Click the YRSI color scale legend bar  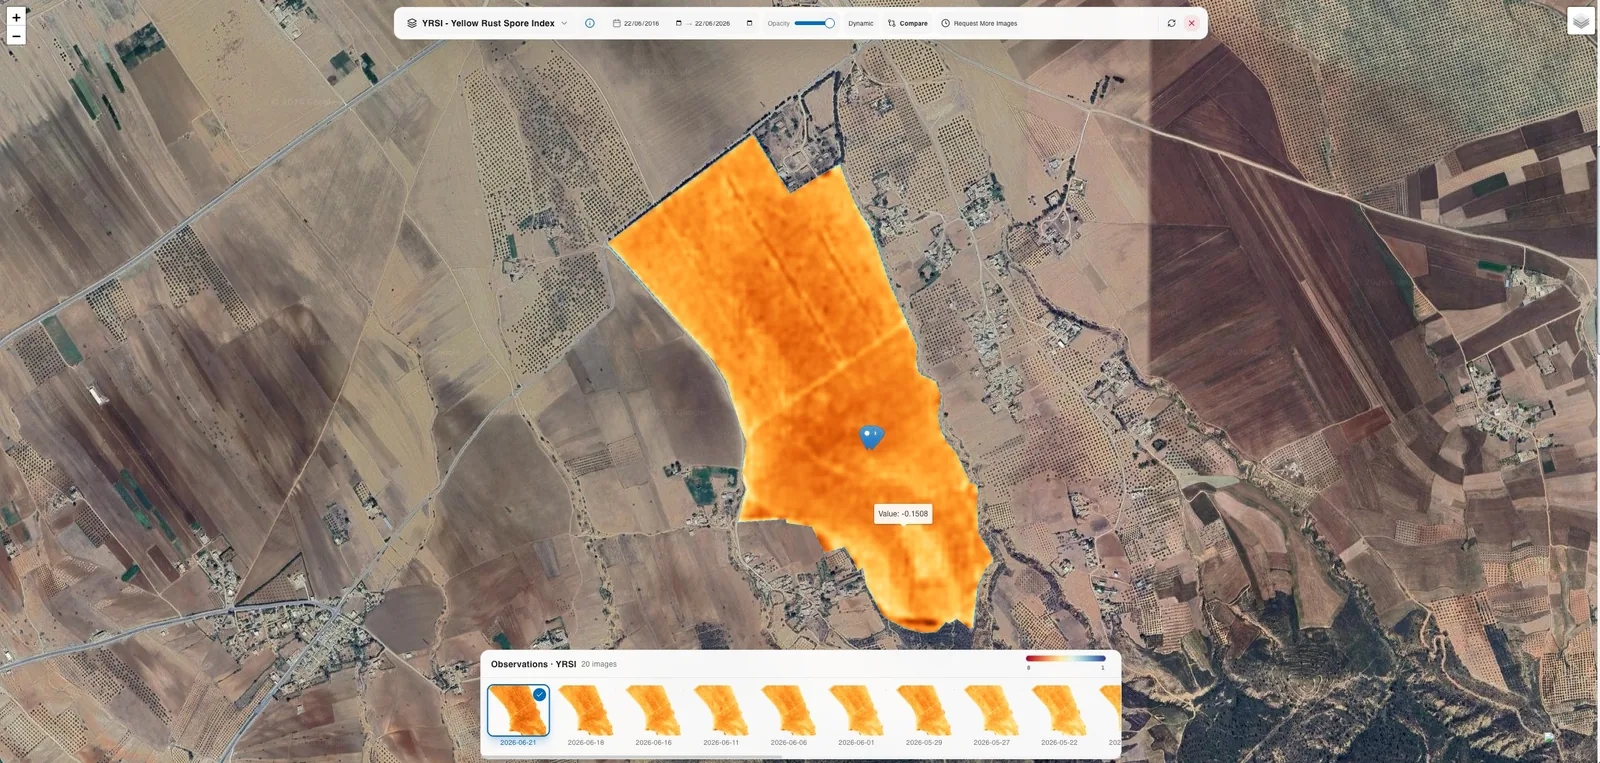(x=1065, y=658)
